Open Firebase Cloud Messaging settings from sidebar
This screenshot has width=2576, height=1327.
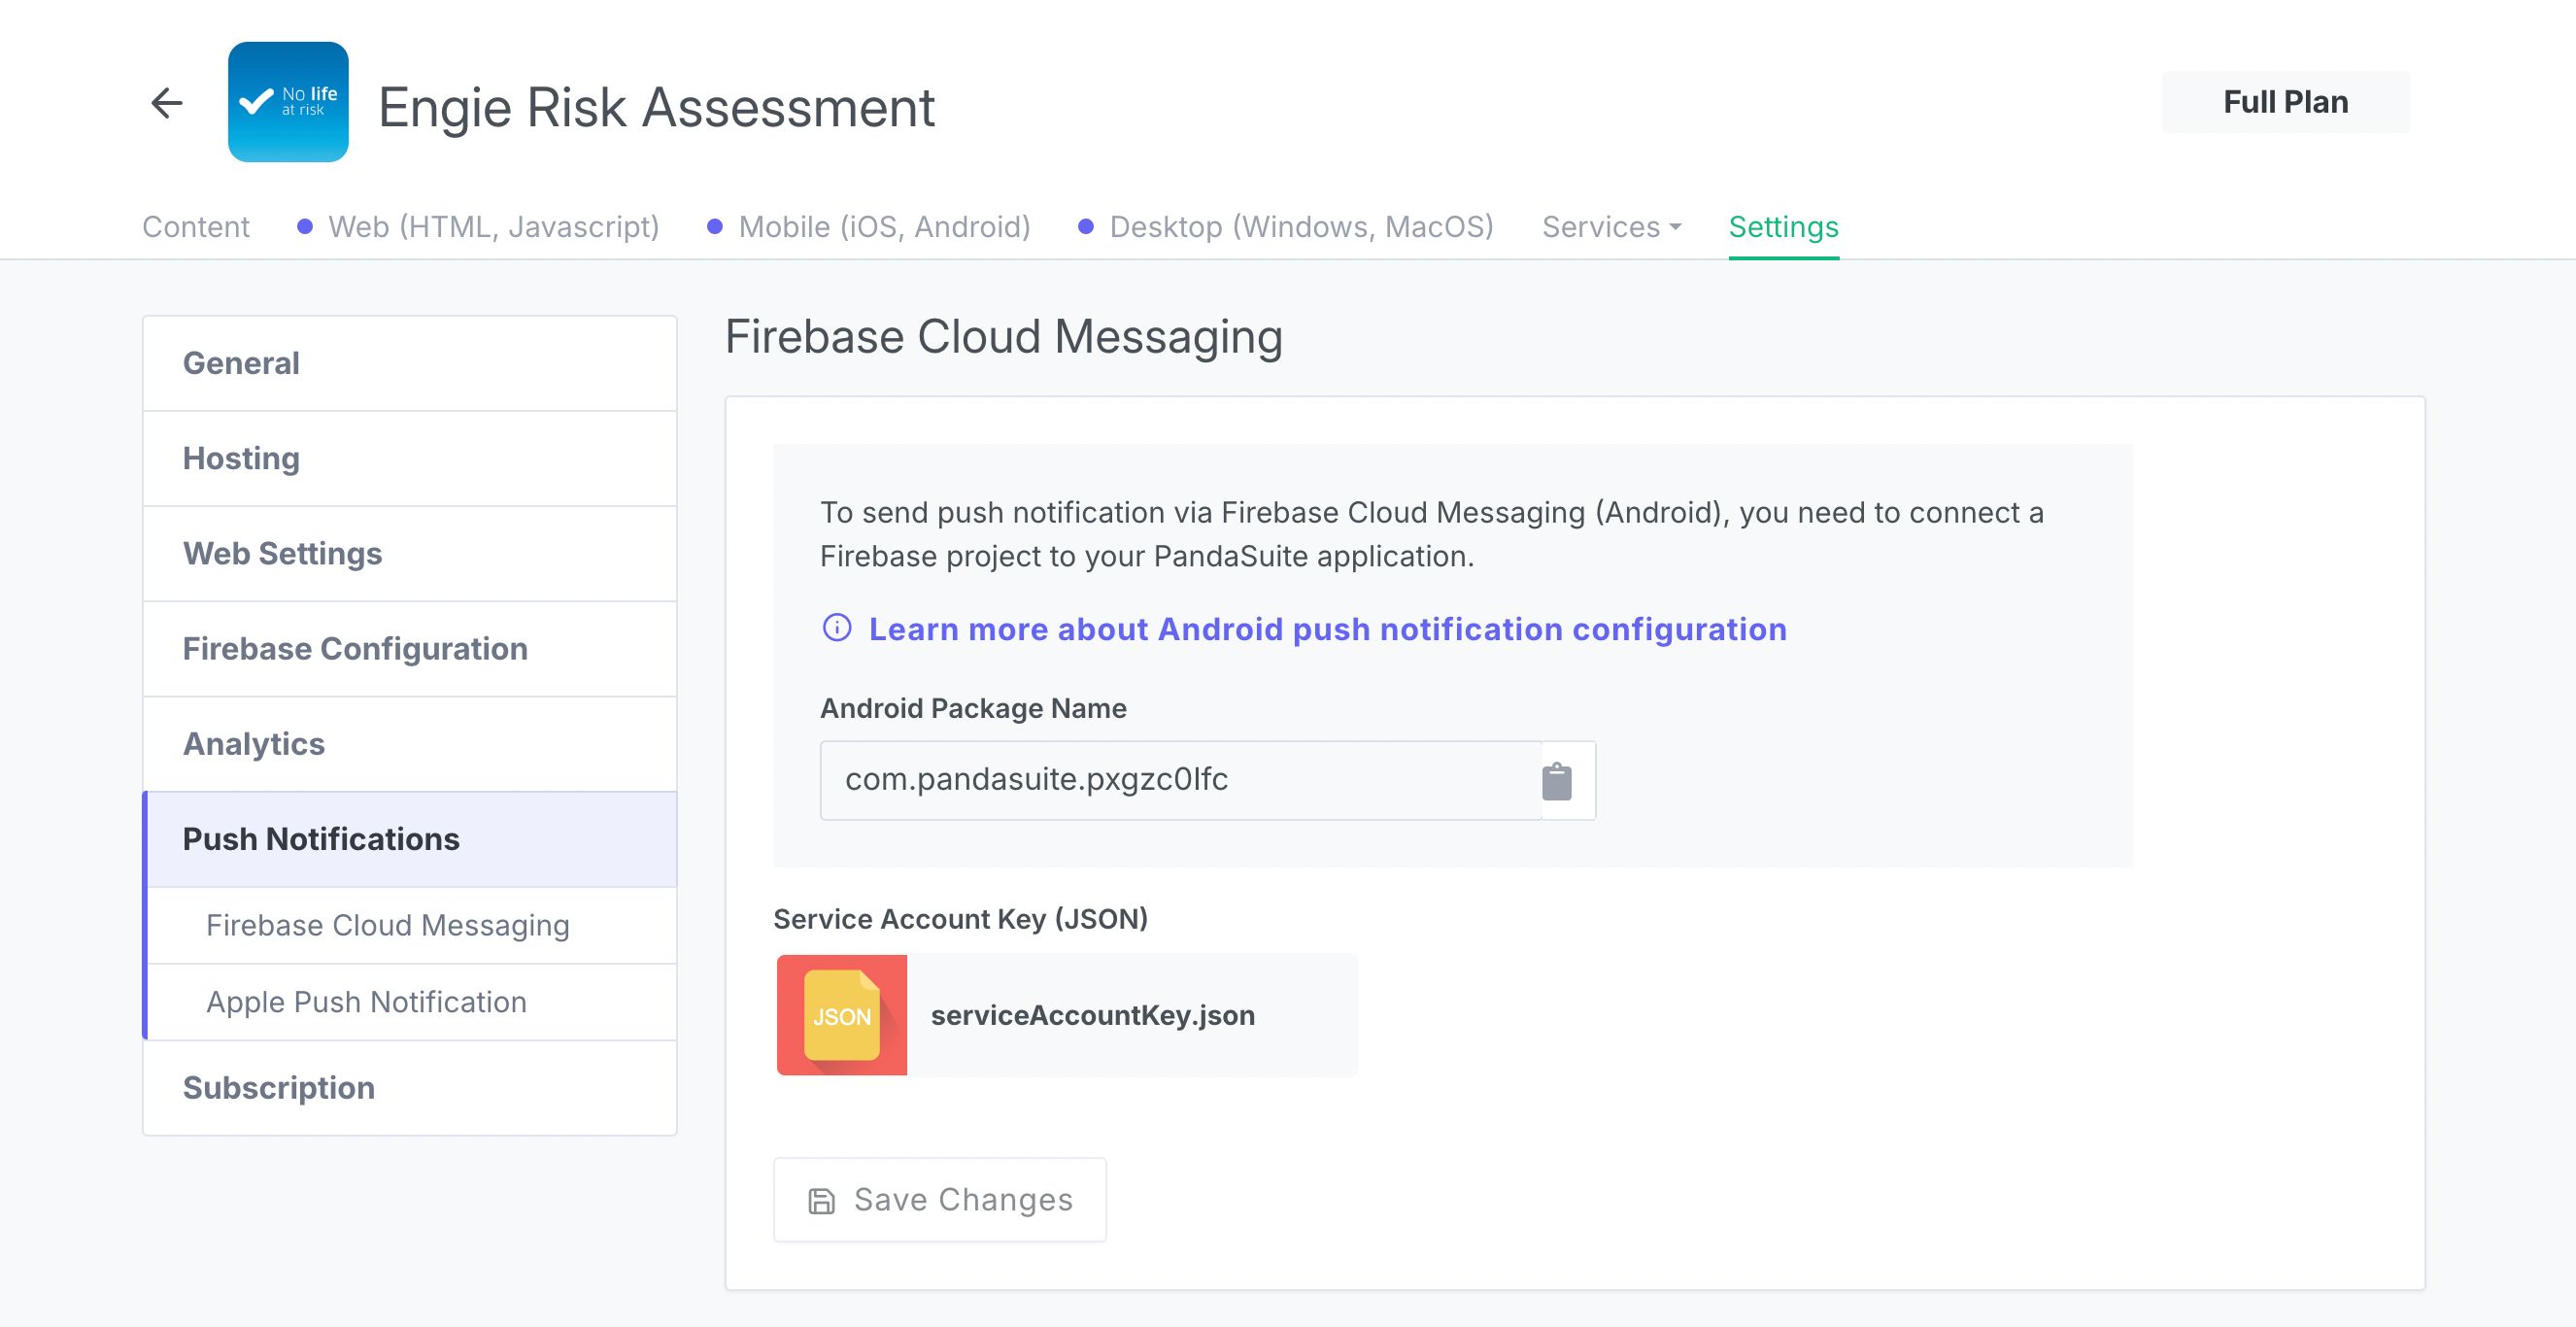click(x=387, y=925)
